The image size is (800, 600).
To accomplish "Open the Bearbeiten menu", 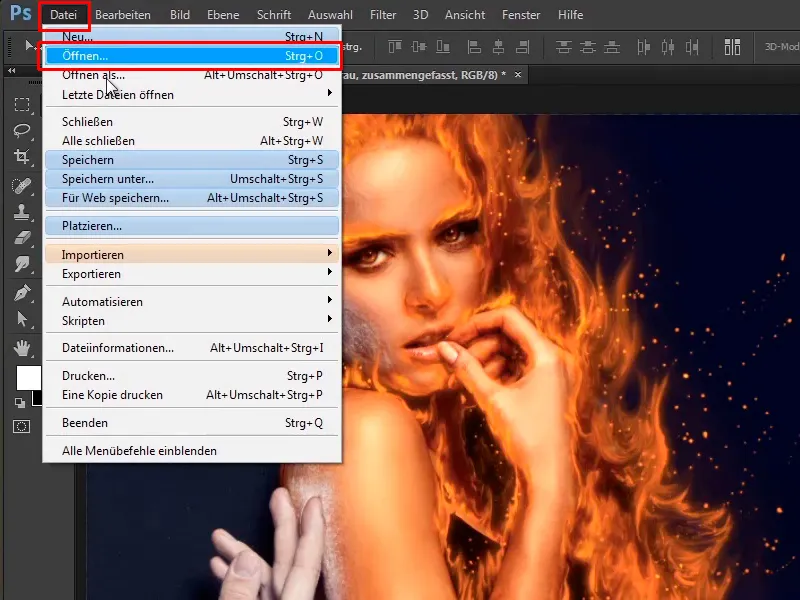I will click(x=123, y=15).
